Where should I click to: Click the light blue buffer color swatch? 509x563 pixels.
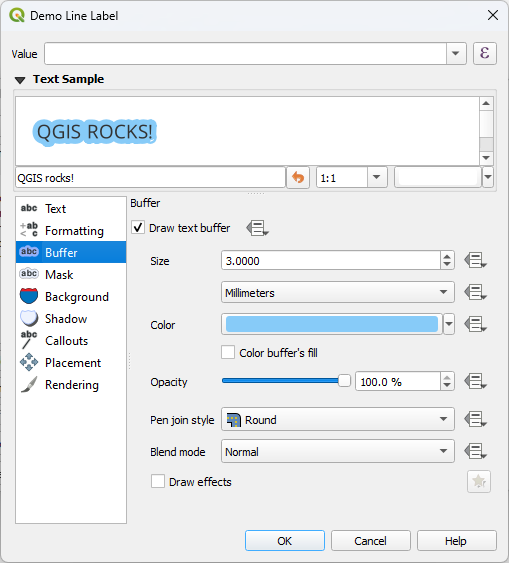point(332,324)
